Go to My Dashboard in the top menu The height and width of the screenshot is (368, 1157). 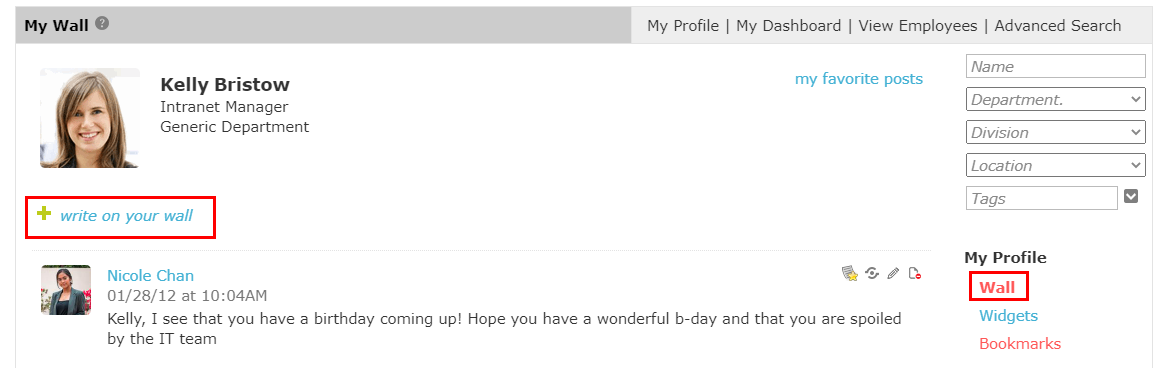788,26
